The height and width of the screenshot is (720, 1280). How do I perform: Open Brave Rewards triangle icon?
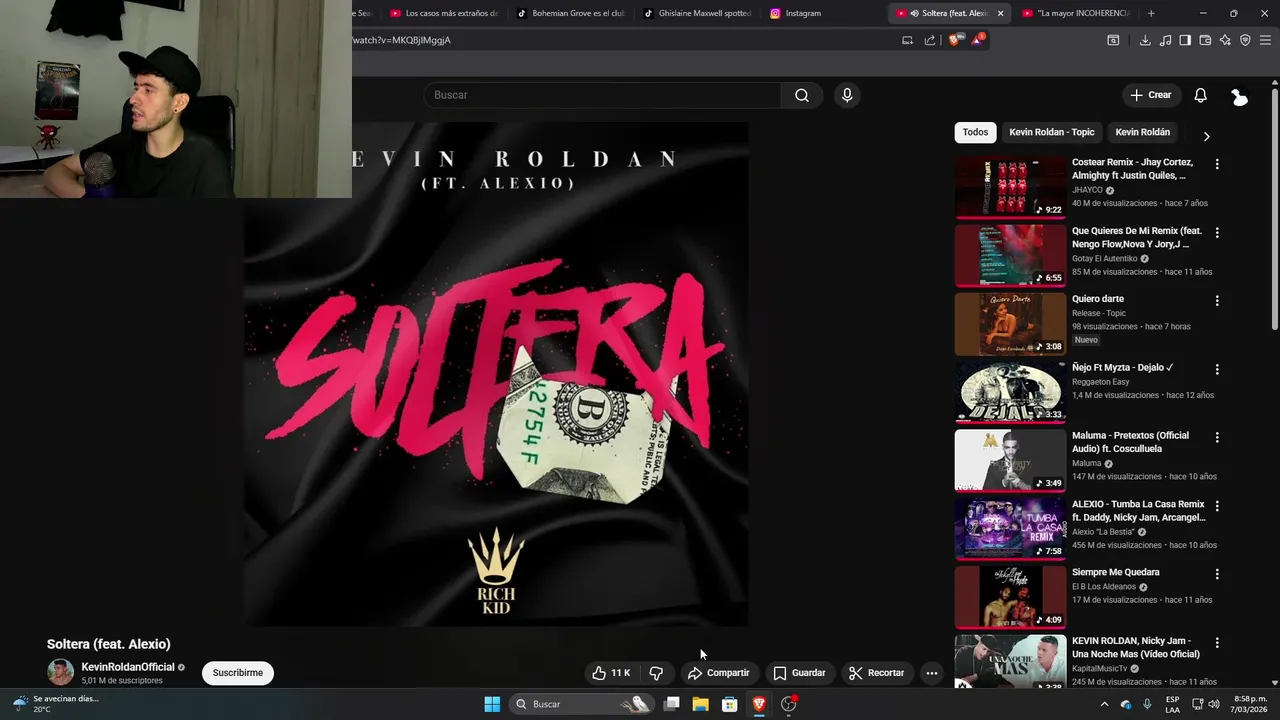point(978,40)
